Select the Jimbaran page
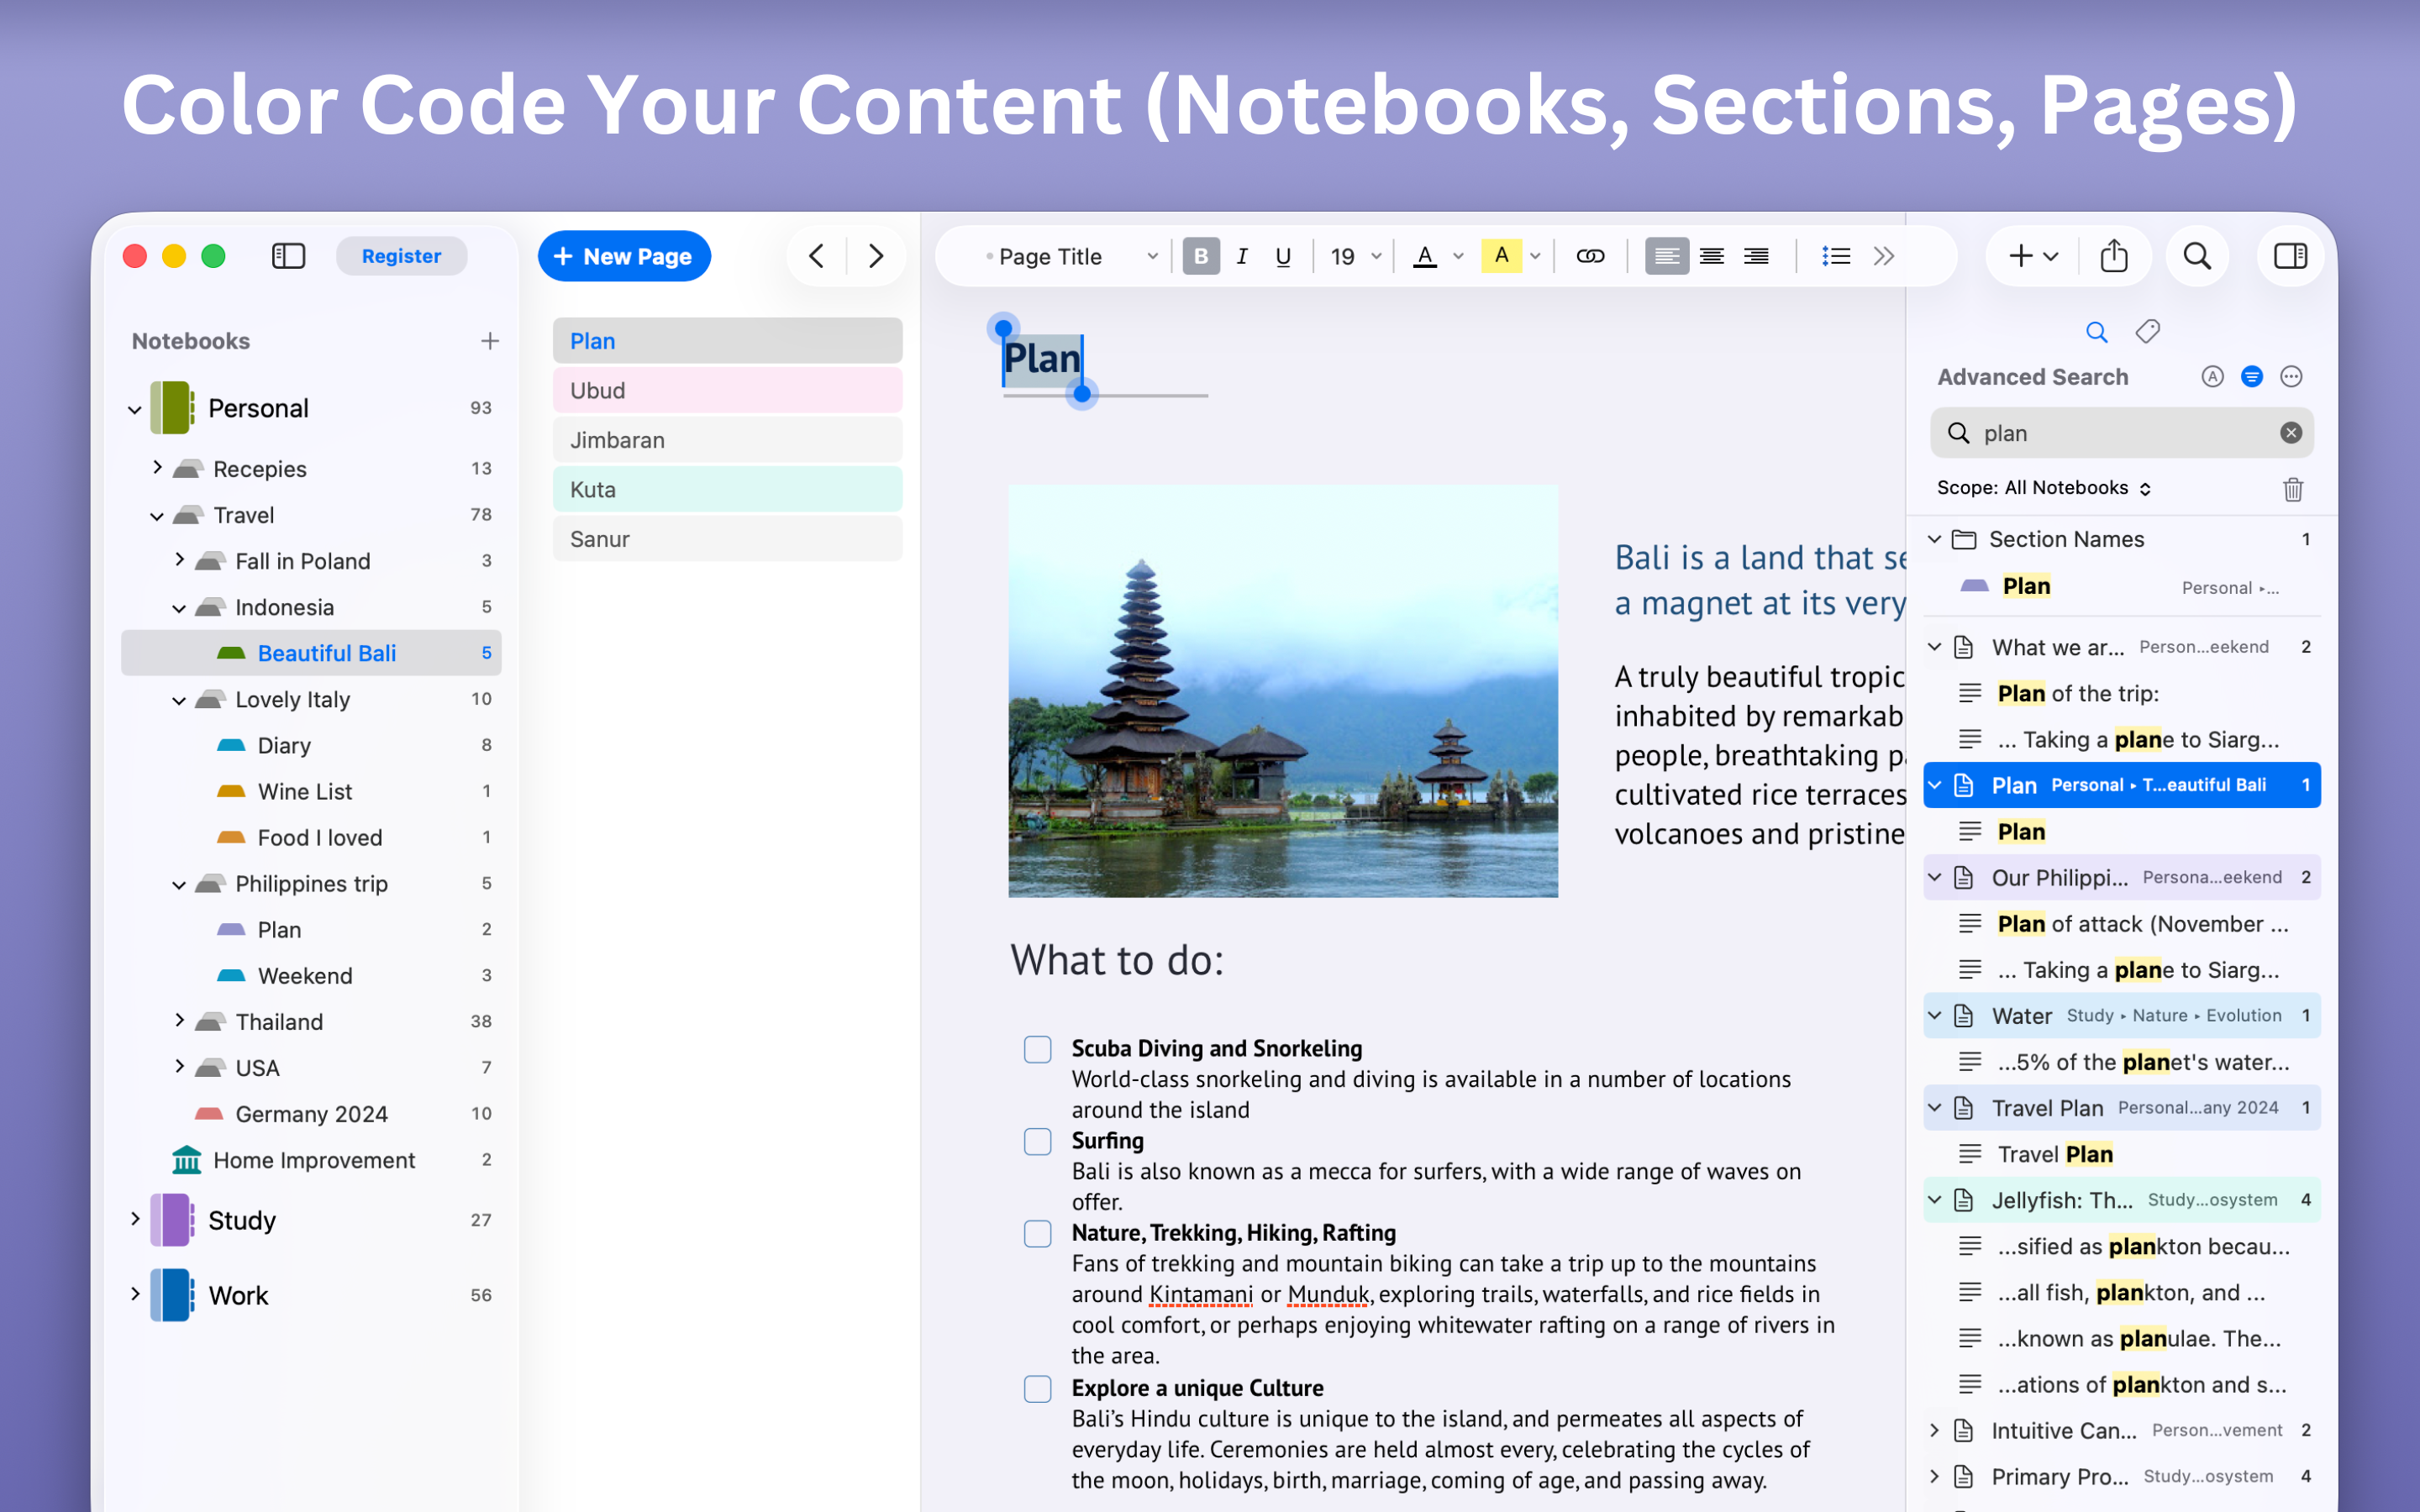This screenshot has height=1512, width=2420. coord(727,440)
